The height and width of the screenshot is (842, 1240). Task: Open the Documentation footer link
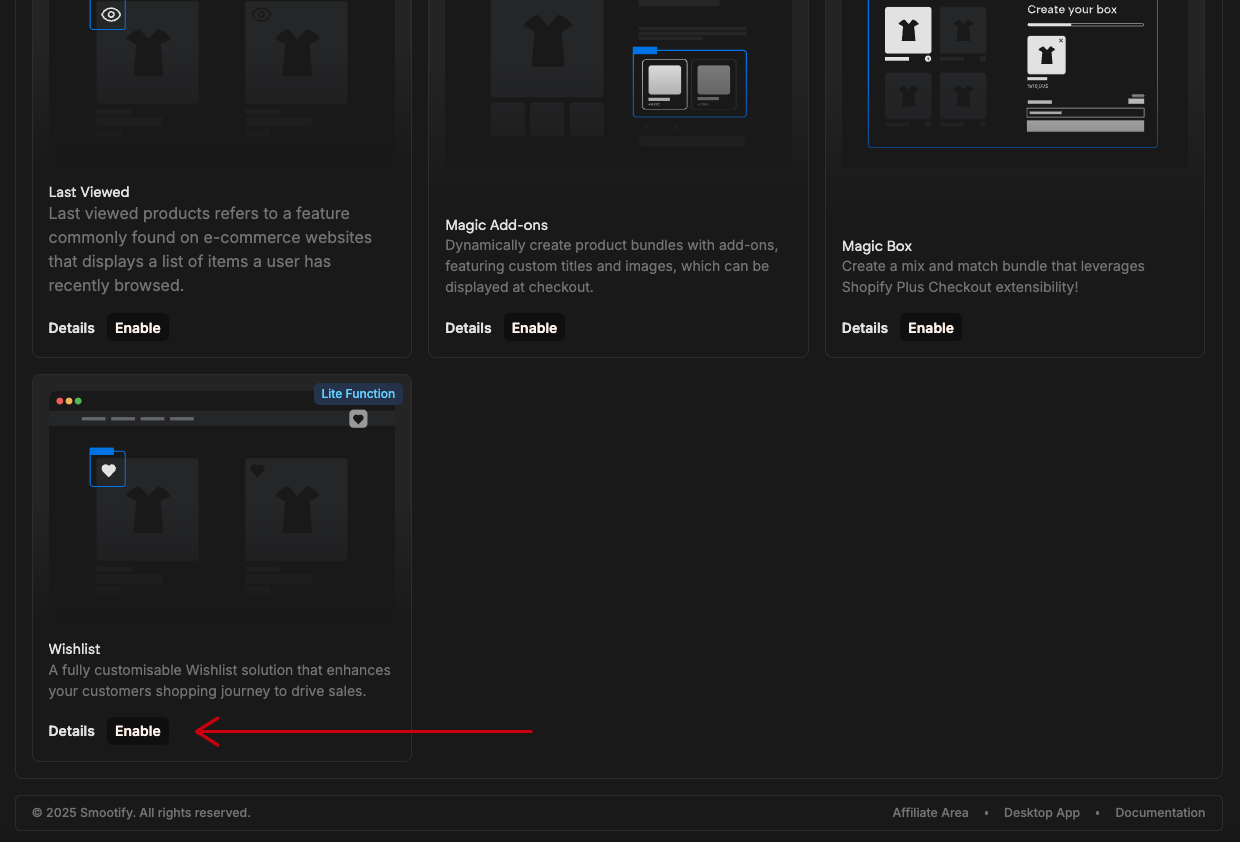click(x=1160, y=813)
